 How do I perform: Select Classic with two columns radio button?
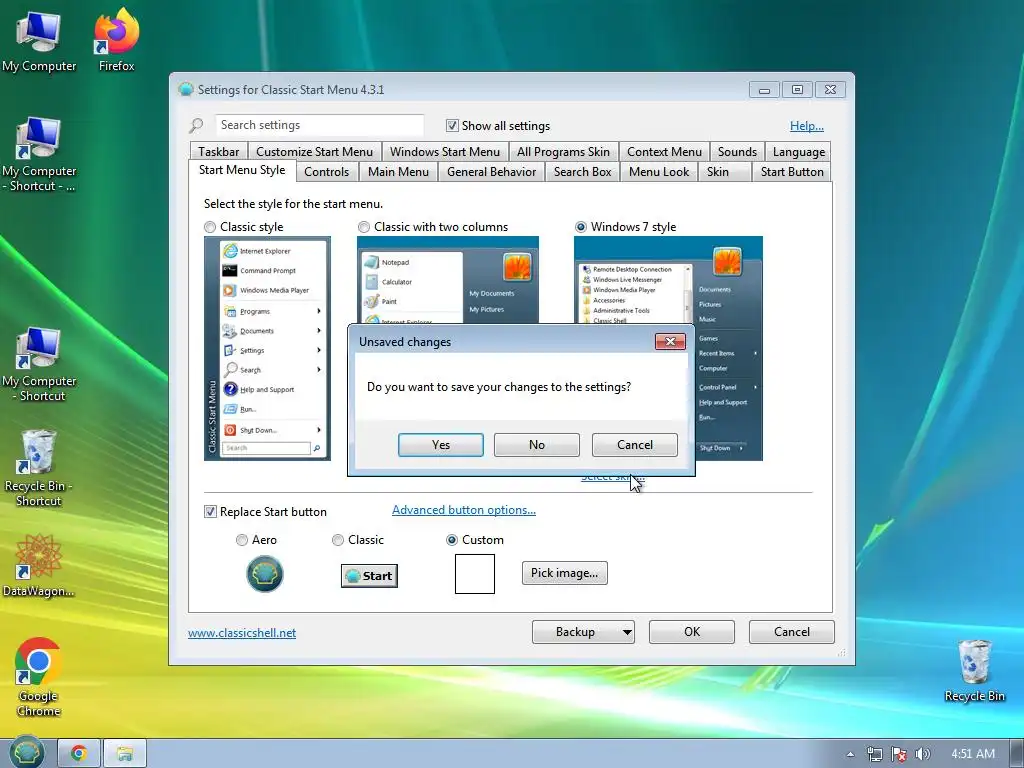tap(364, 227)
